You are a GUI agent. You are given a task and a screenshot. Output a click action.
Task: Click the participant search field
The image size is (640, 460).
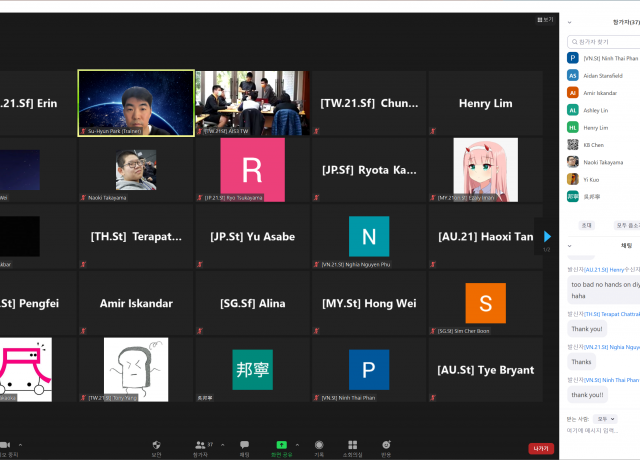tap(604, 42)
